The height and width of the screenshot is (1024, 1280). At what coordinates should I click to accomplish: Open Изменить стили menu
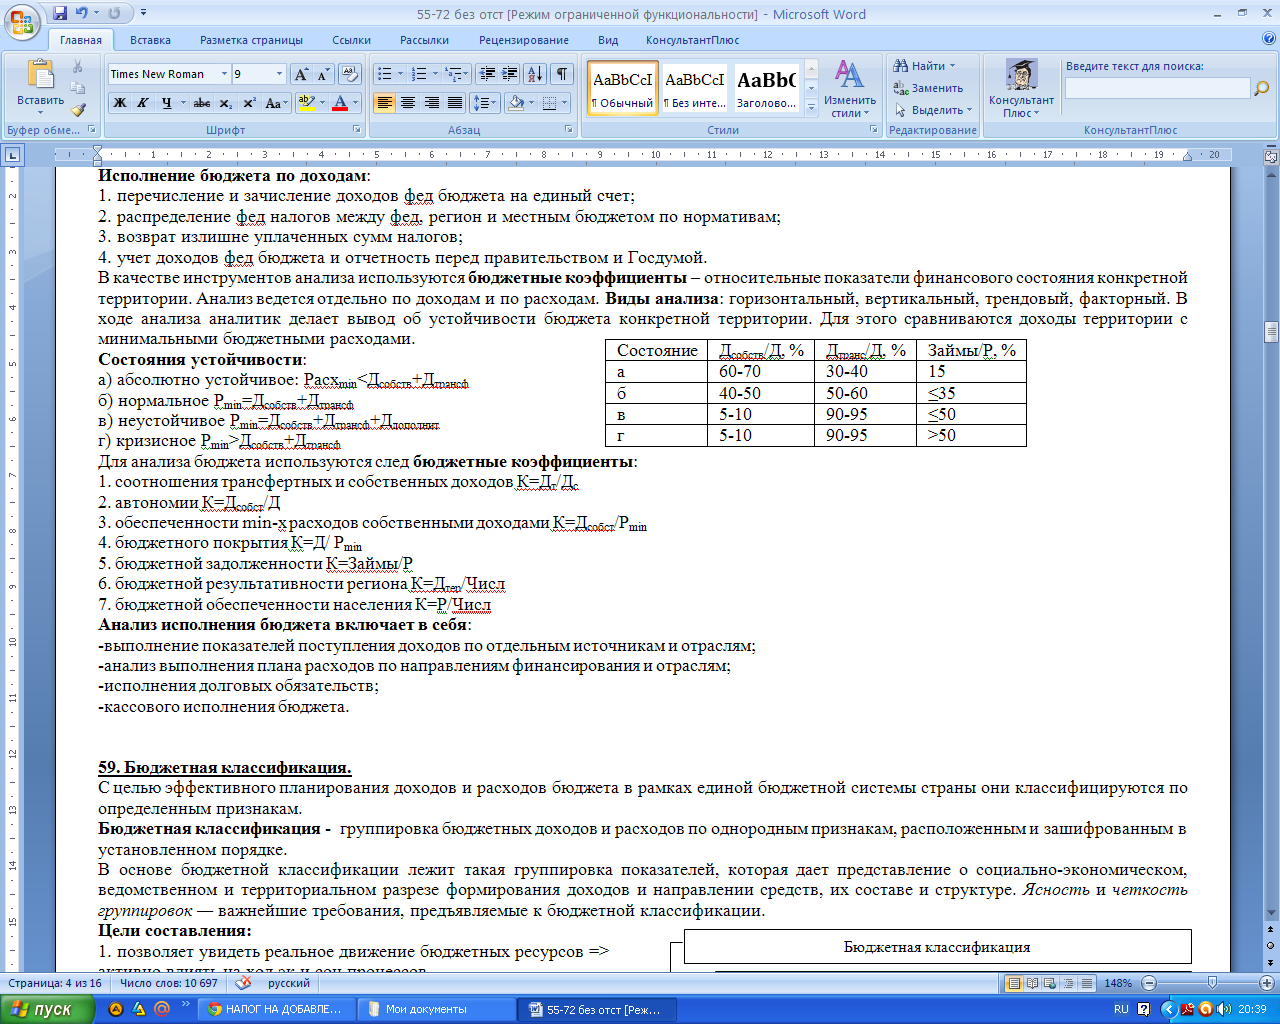[x=850, y=89]
